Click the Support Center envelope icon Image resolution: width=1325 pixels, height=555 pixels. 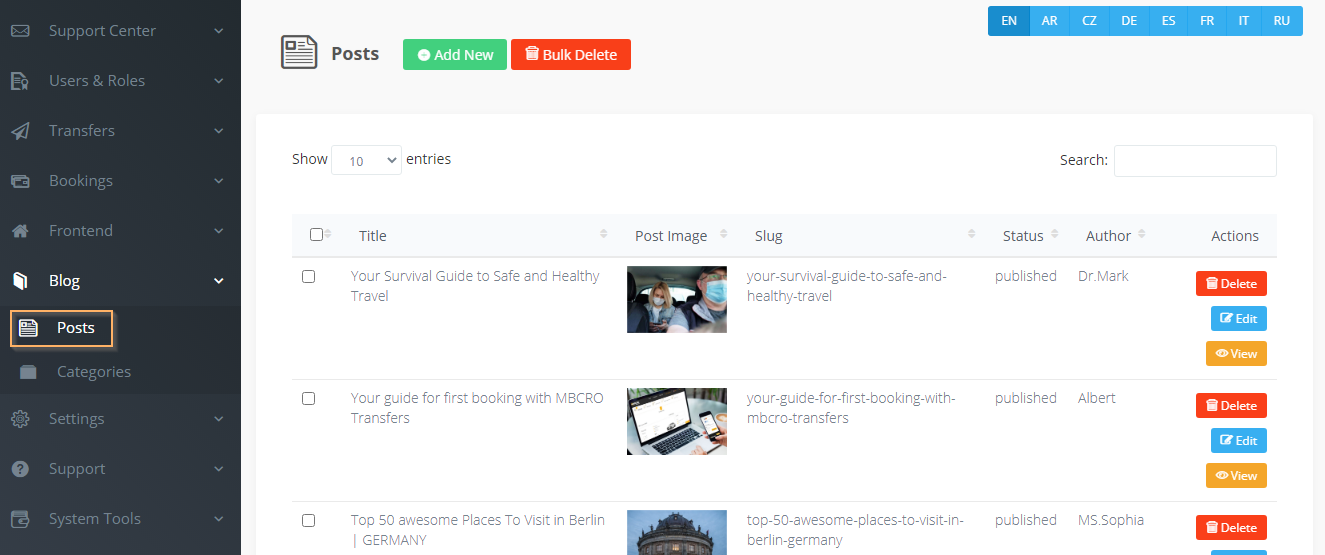click(20, 31)
